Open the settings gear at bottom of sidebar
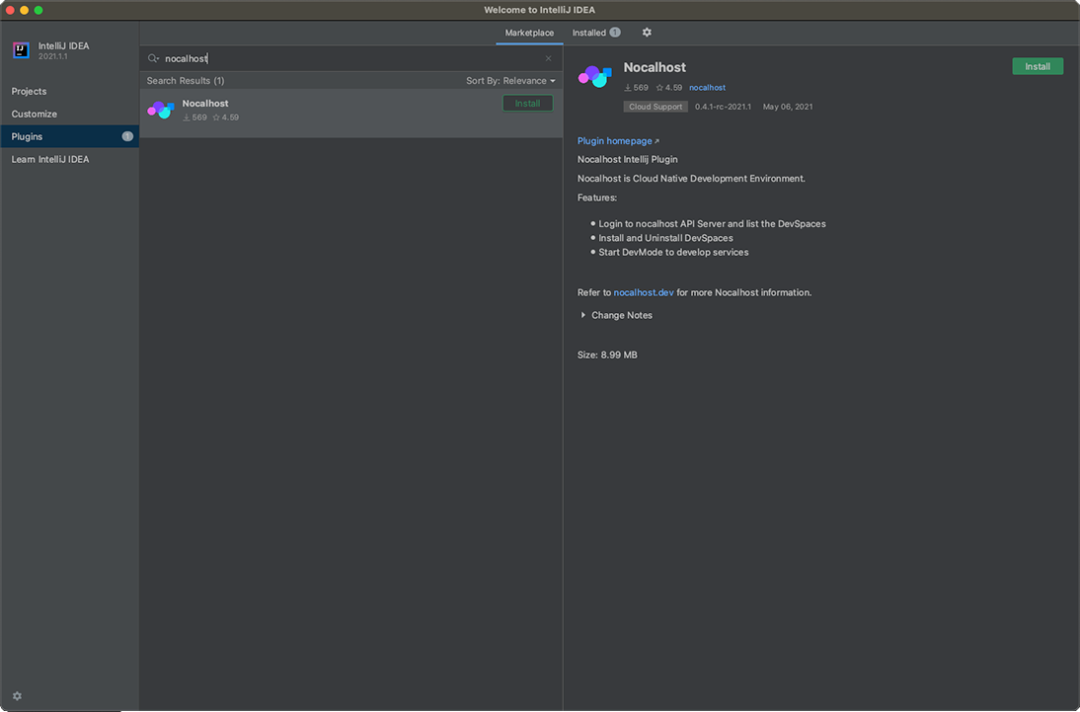 pos(16,695)
